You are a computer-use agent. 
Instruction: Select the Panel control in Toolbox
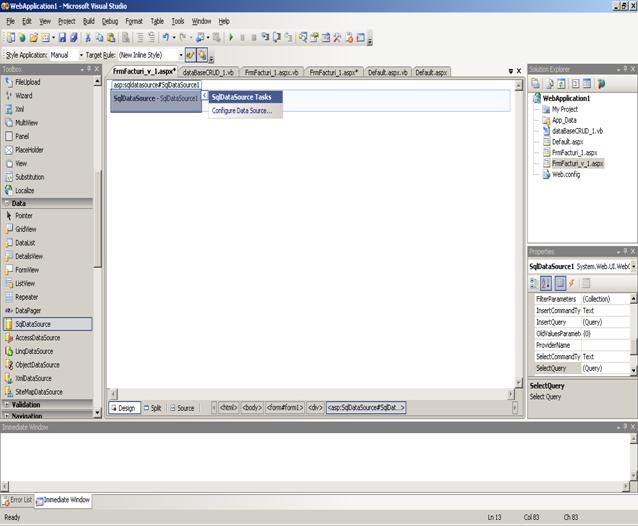[x=47, y=136]
